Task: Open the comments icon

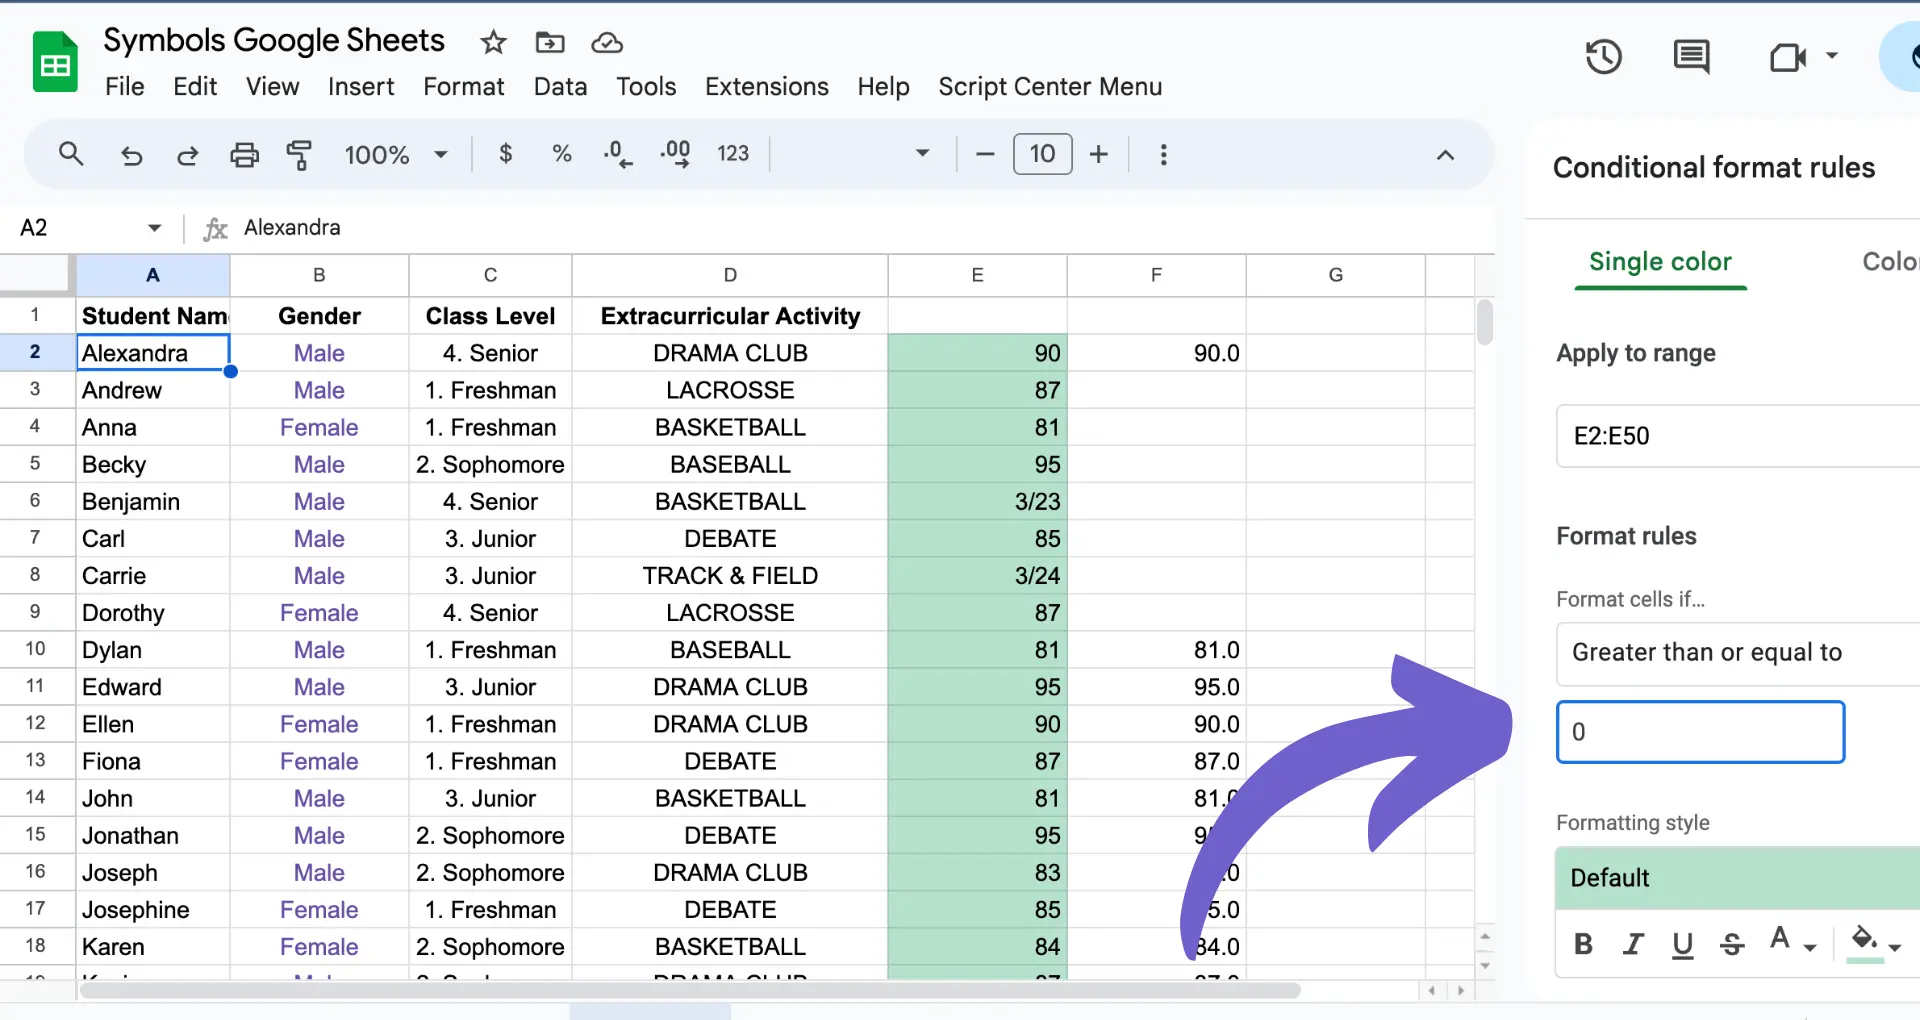Action: coord(1691,56)
